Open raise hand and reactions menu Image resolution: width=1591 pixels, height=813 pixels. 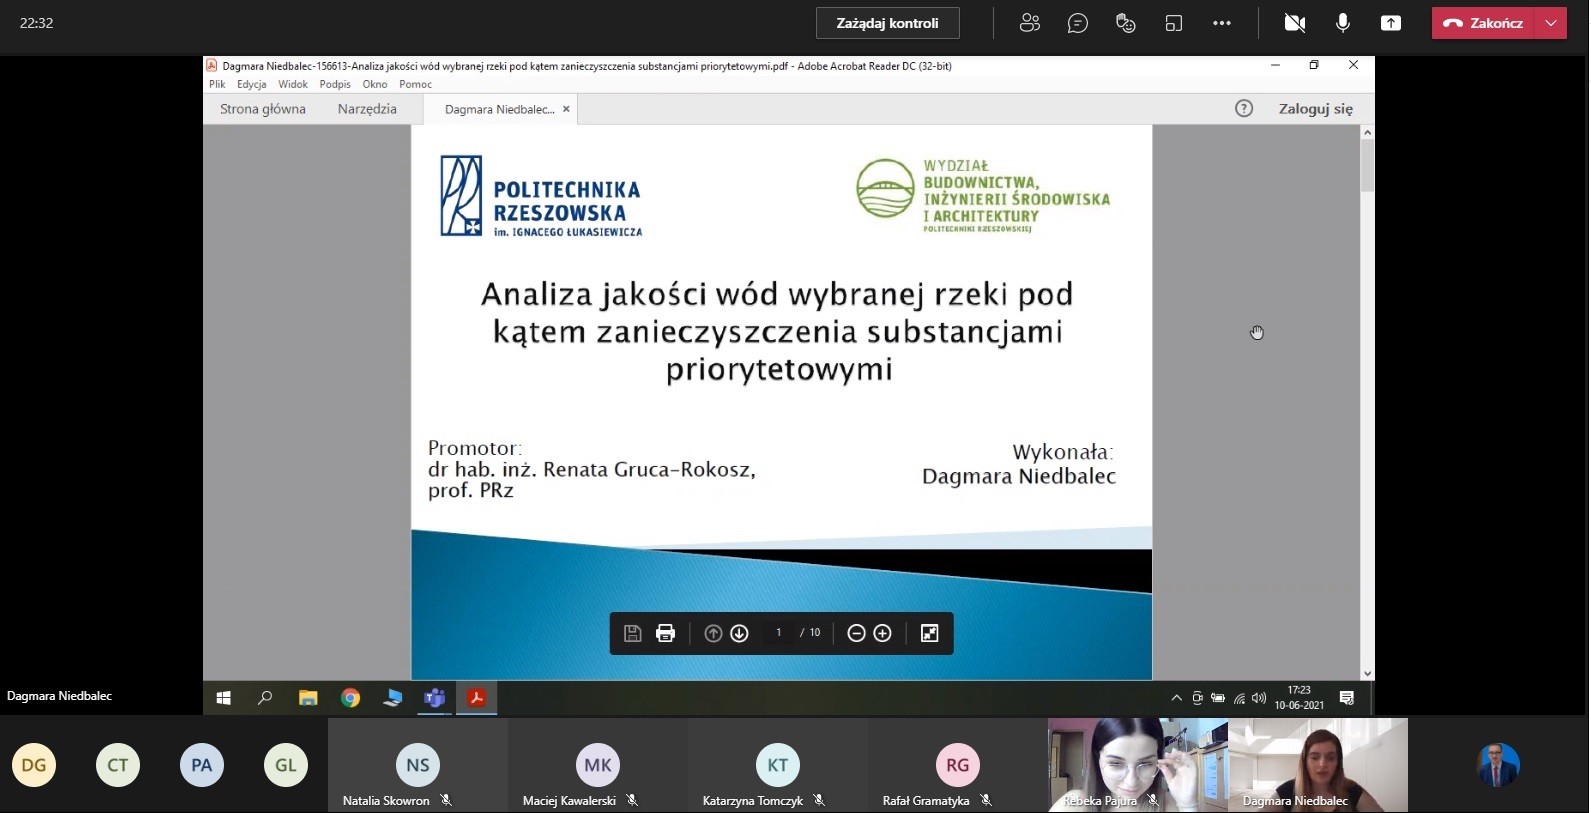coord(1125,23)
